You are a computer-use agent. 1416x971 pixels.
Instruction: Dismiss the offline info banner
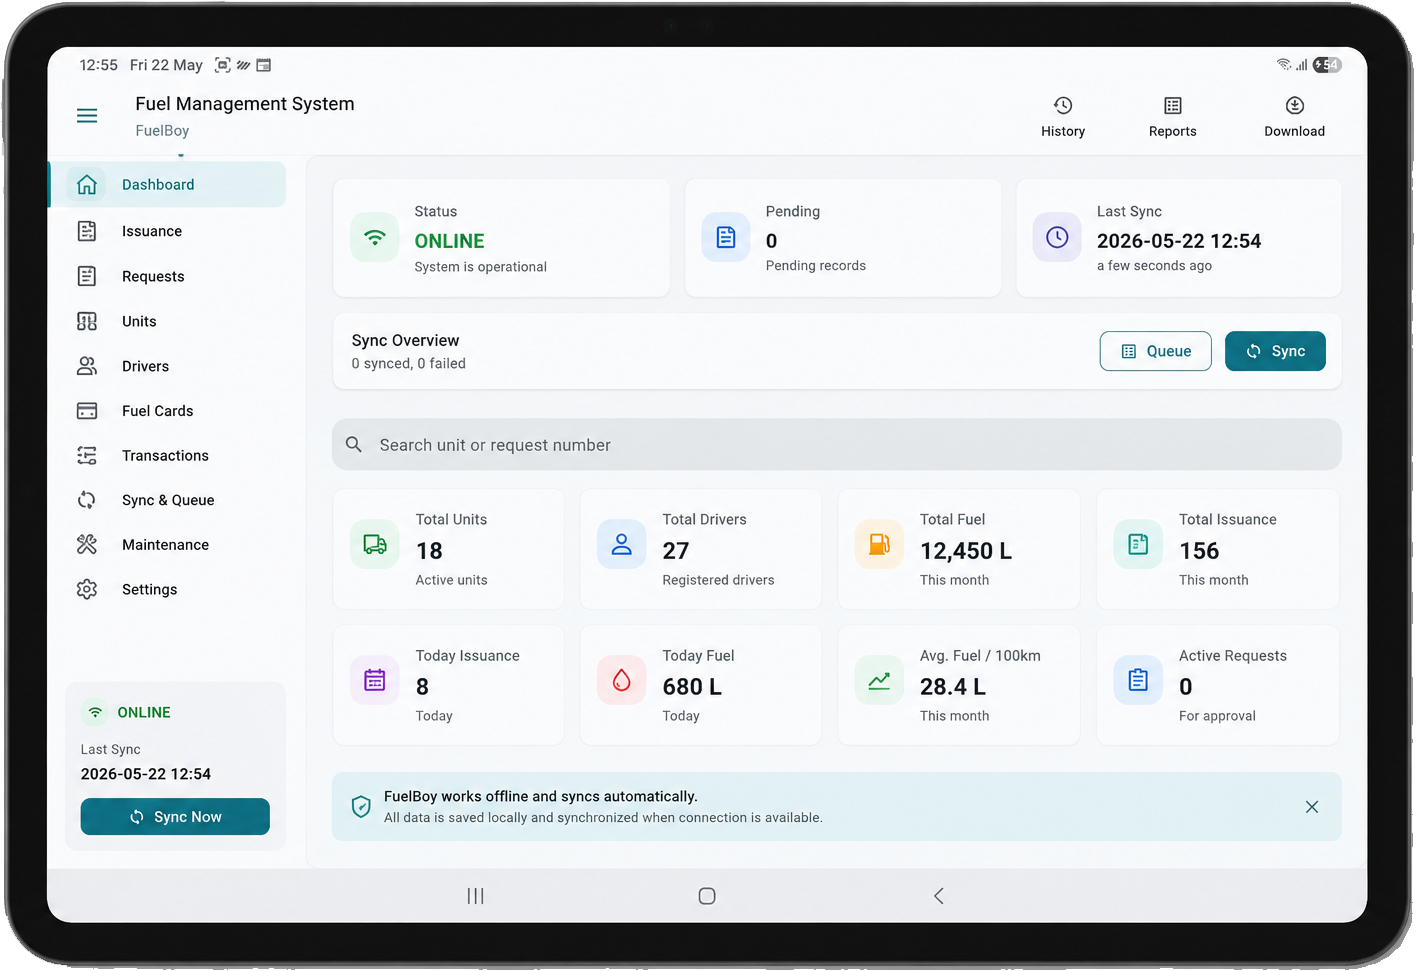tap(1312, 807)
